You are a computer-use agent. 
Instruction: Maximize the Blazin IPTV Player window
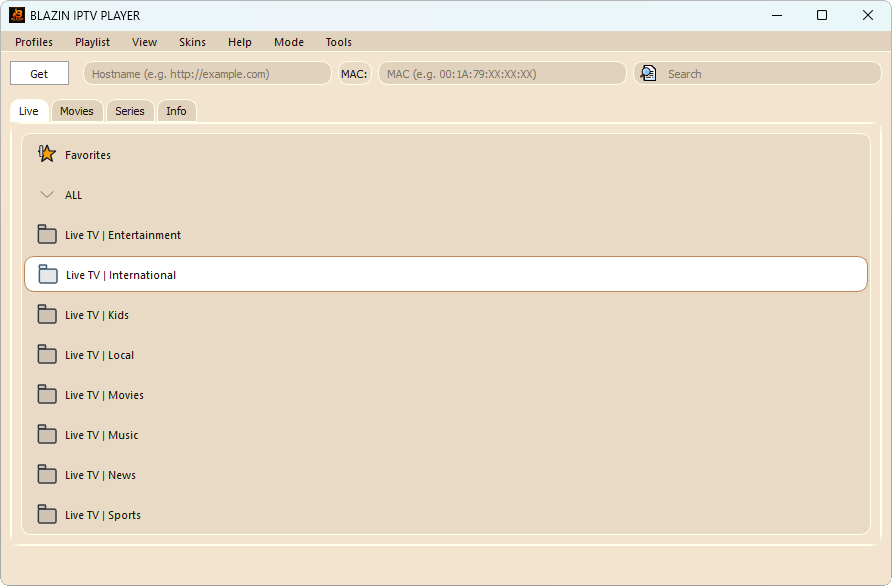[821, 15]
